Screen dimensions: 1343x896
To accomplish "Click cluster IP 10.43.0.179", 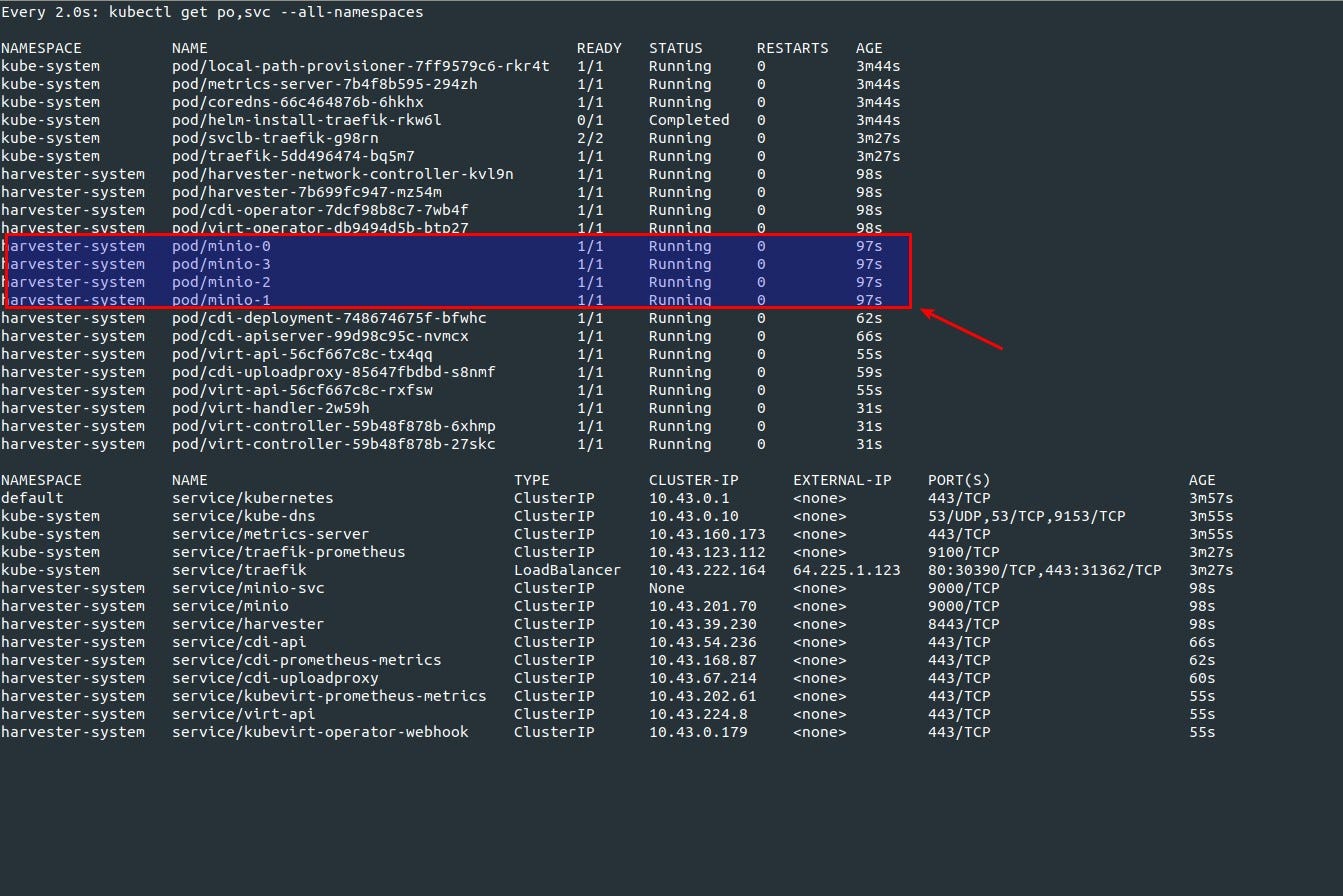I will [x=698, y=732].
